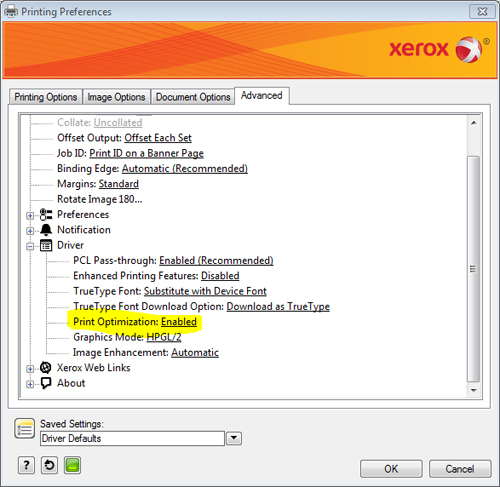Select the About tree label

(x=71, y=383)
